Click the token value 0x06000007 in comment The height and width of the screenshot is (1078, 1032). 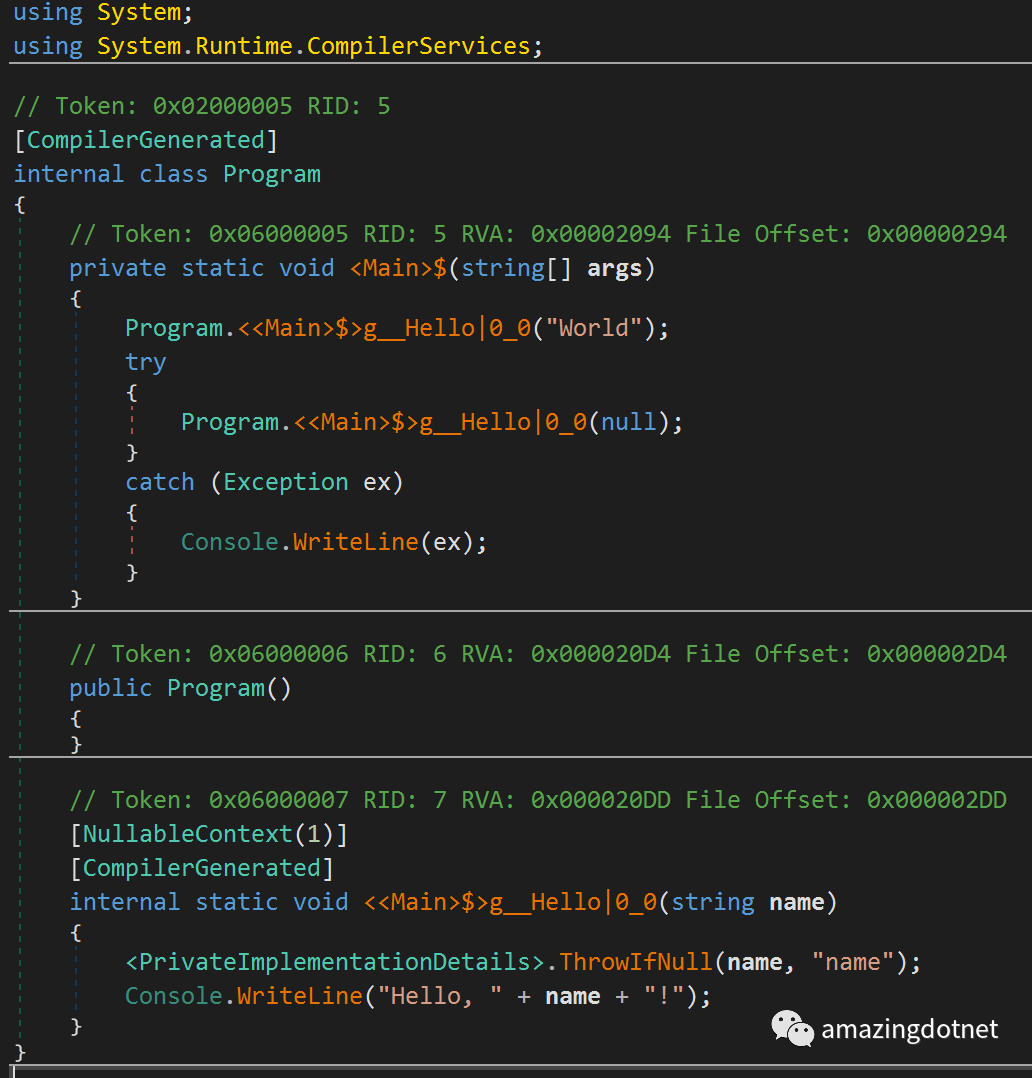[x=278, y=800]
